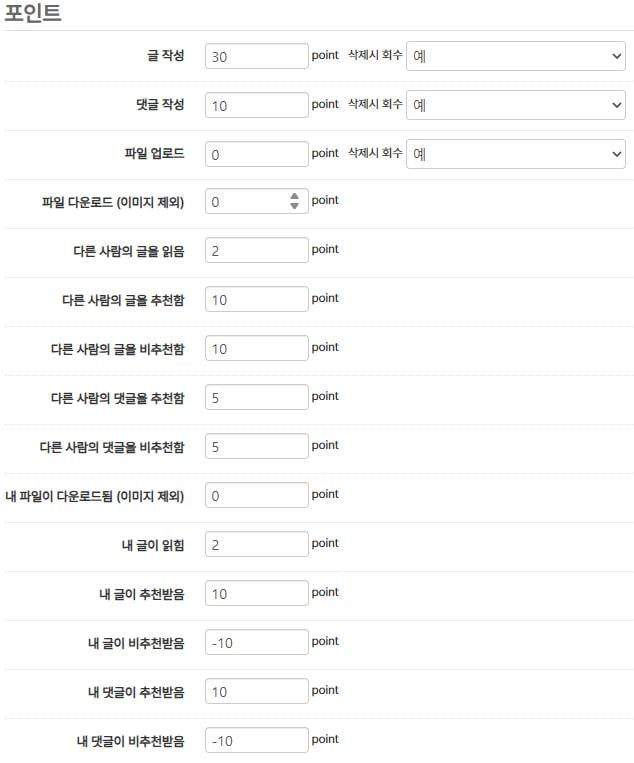The height and width of the screenshot is (763, 634).
Task: Select the 파일 업로드 point input field
Action: coord(256,154)
